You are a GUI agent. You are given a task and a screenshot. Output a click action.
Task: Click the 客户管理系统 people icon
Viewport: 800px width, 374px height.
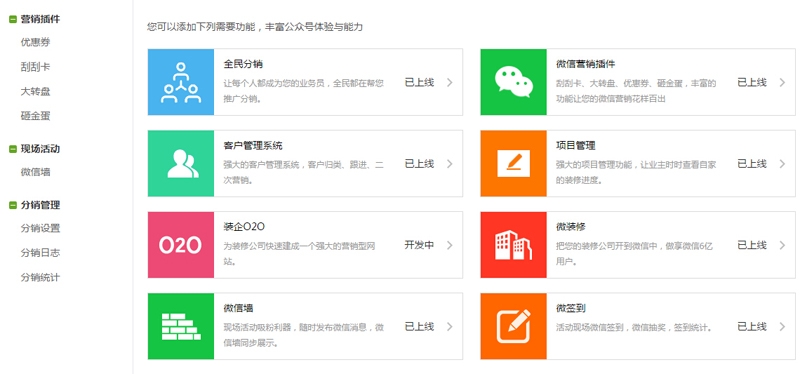coord(181,163)
